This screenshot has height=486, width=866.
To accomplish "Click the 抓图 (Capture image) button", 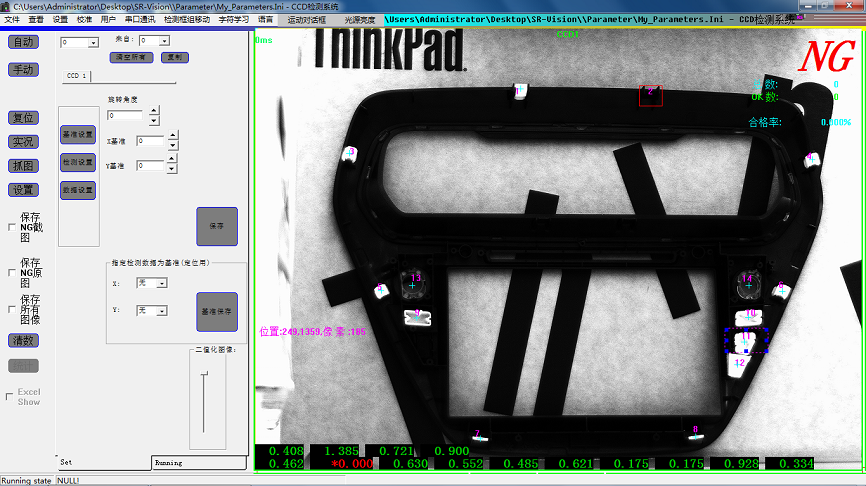I will [x=23, y=166].
